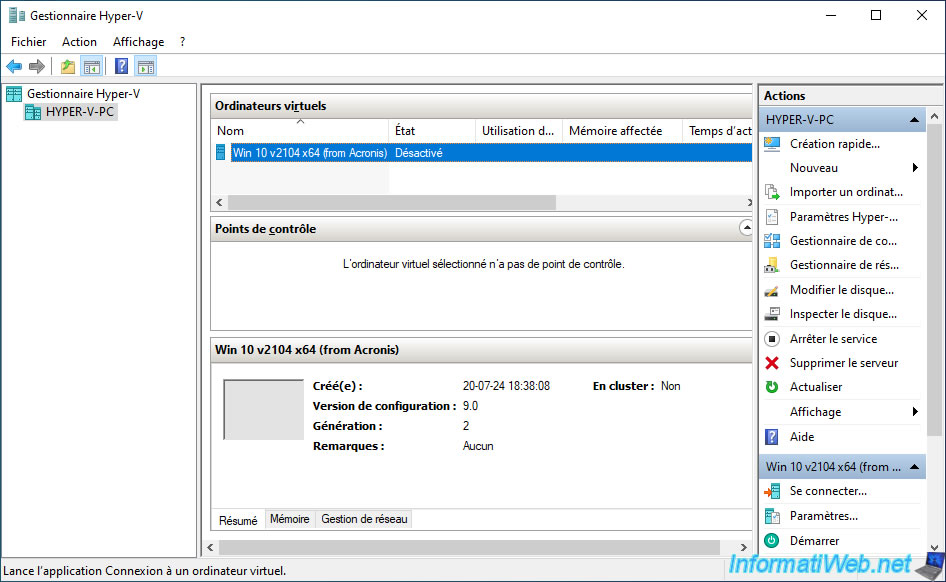Click Supprimer le serveur action text

(843, 363)
